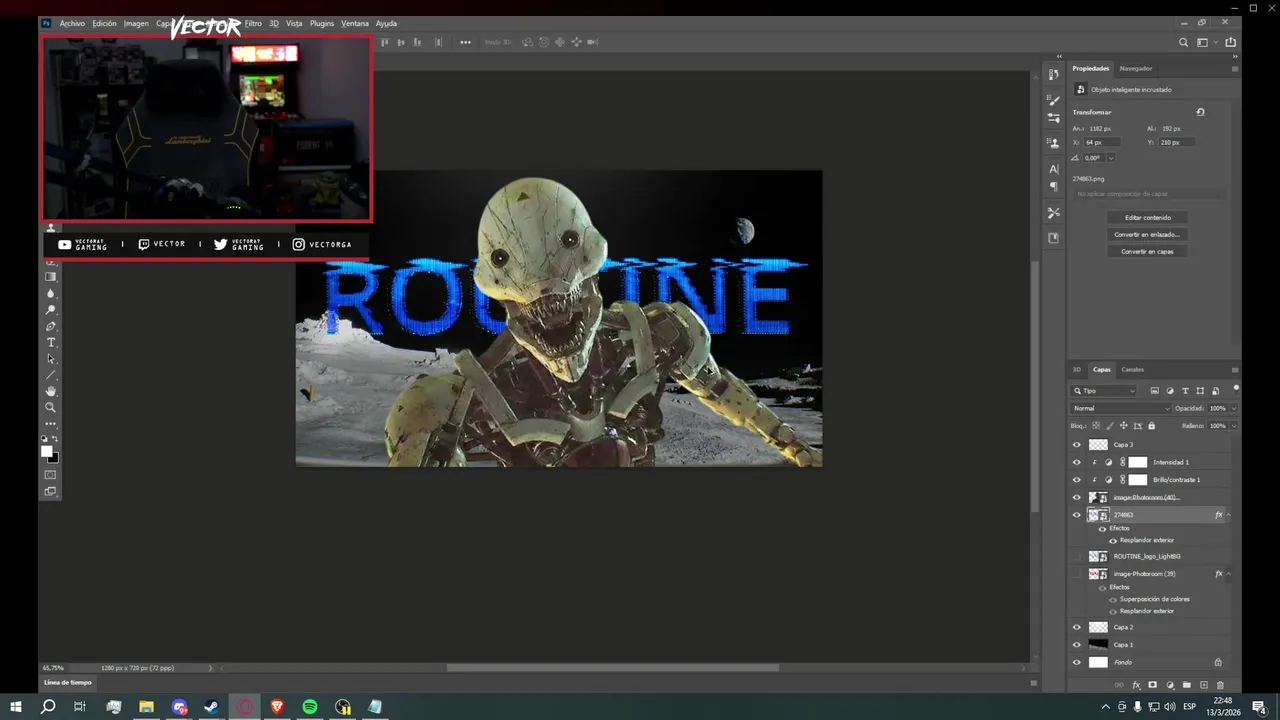Open the Edición menu
Image resolution: width=1280 pixels, height=720 pixels.
click(x=104, y=23)
